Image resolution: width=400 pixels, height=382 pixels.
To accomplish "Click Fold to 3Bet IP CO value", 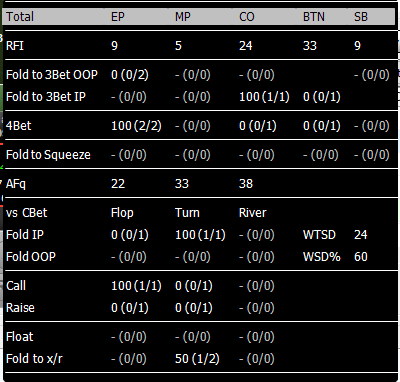I will [264, 97].
